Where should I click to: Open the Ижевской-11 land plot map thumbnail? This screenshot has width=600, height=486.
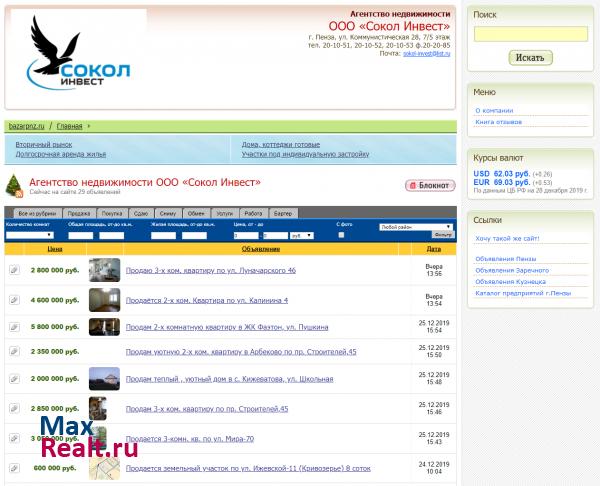pos(104,468)
